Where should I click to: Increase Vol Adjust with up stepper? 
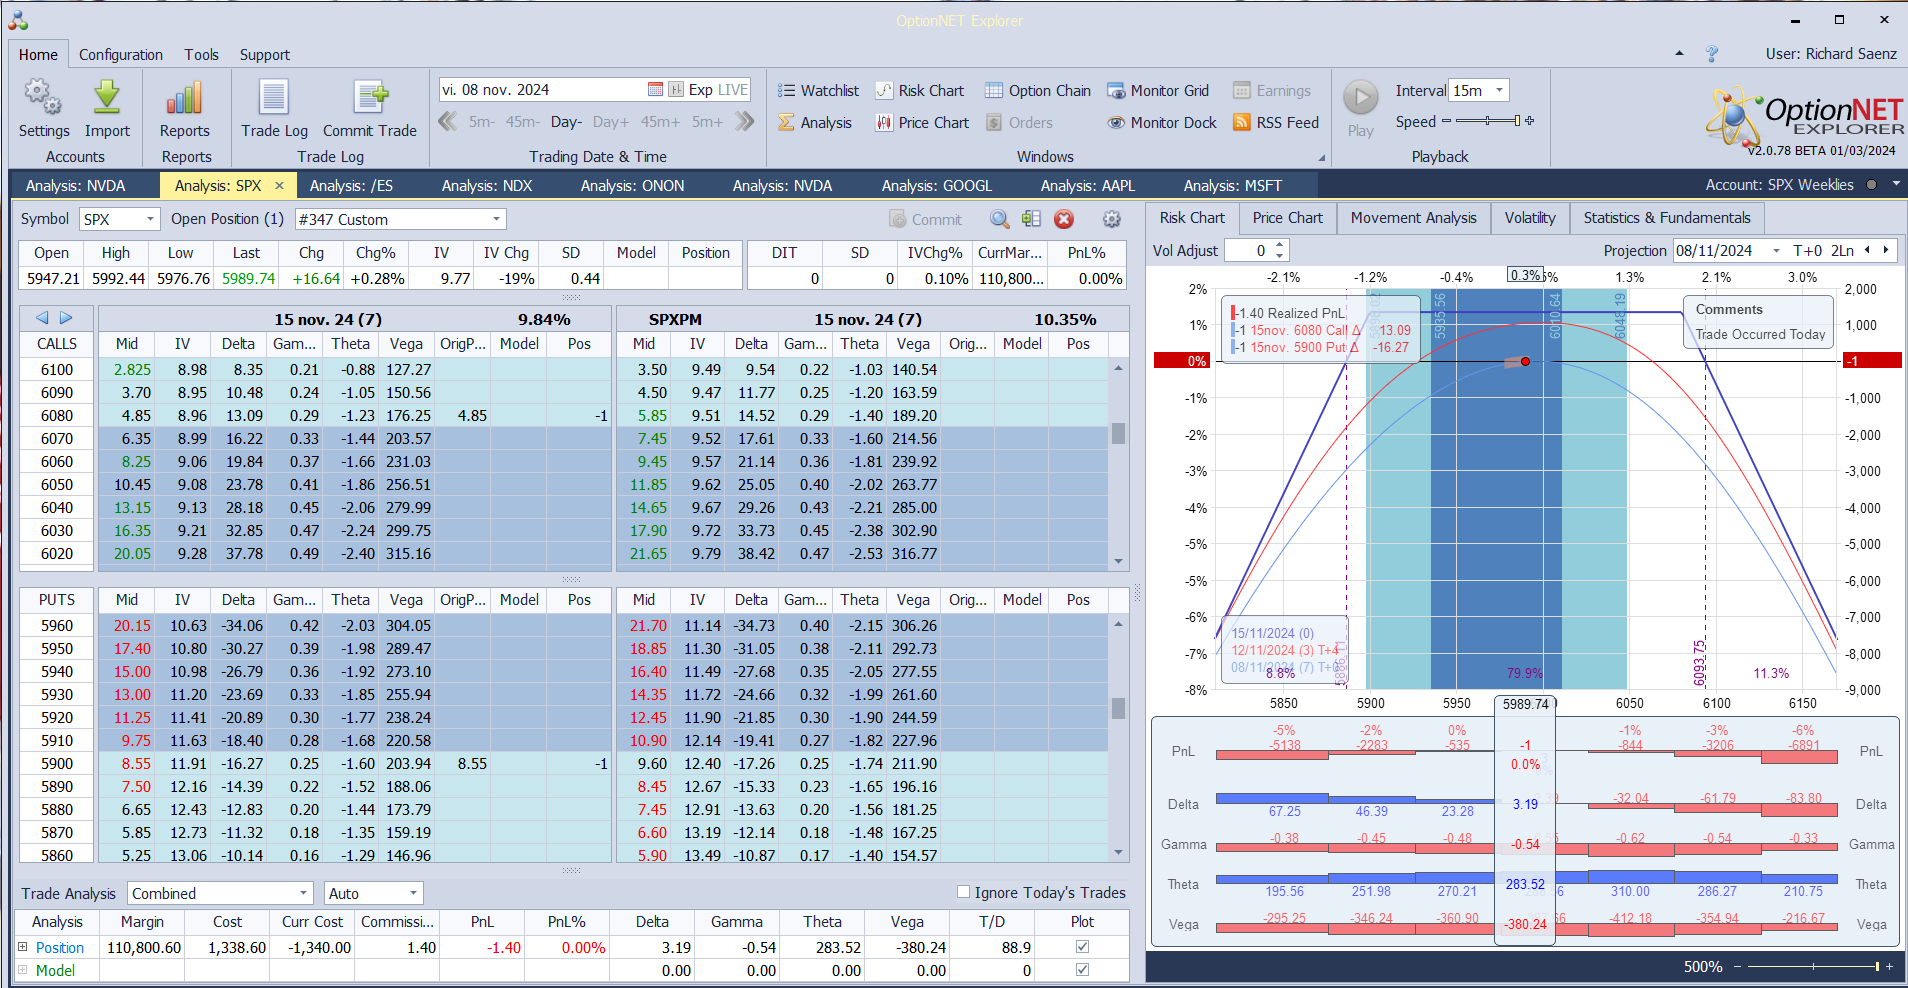[x=1280, y=246]
